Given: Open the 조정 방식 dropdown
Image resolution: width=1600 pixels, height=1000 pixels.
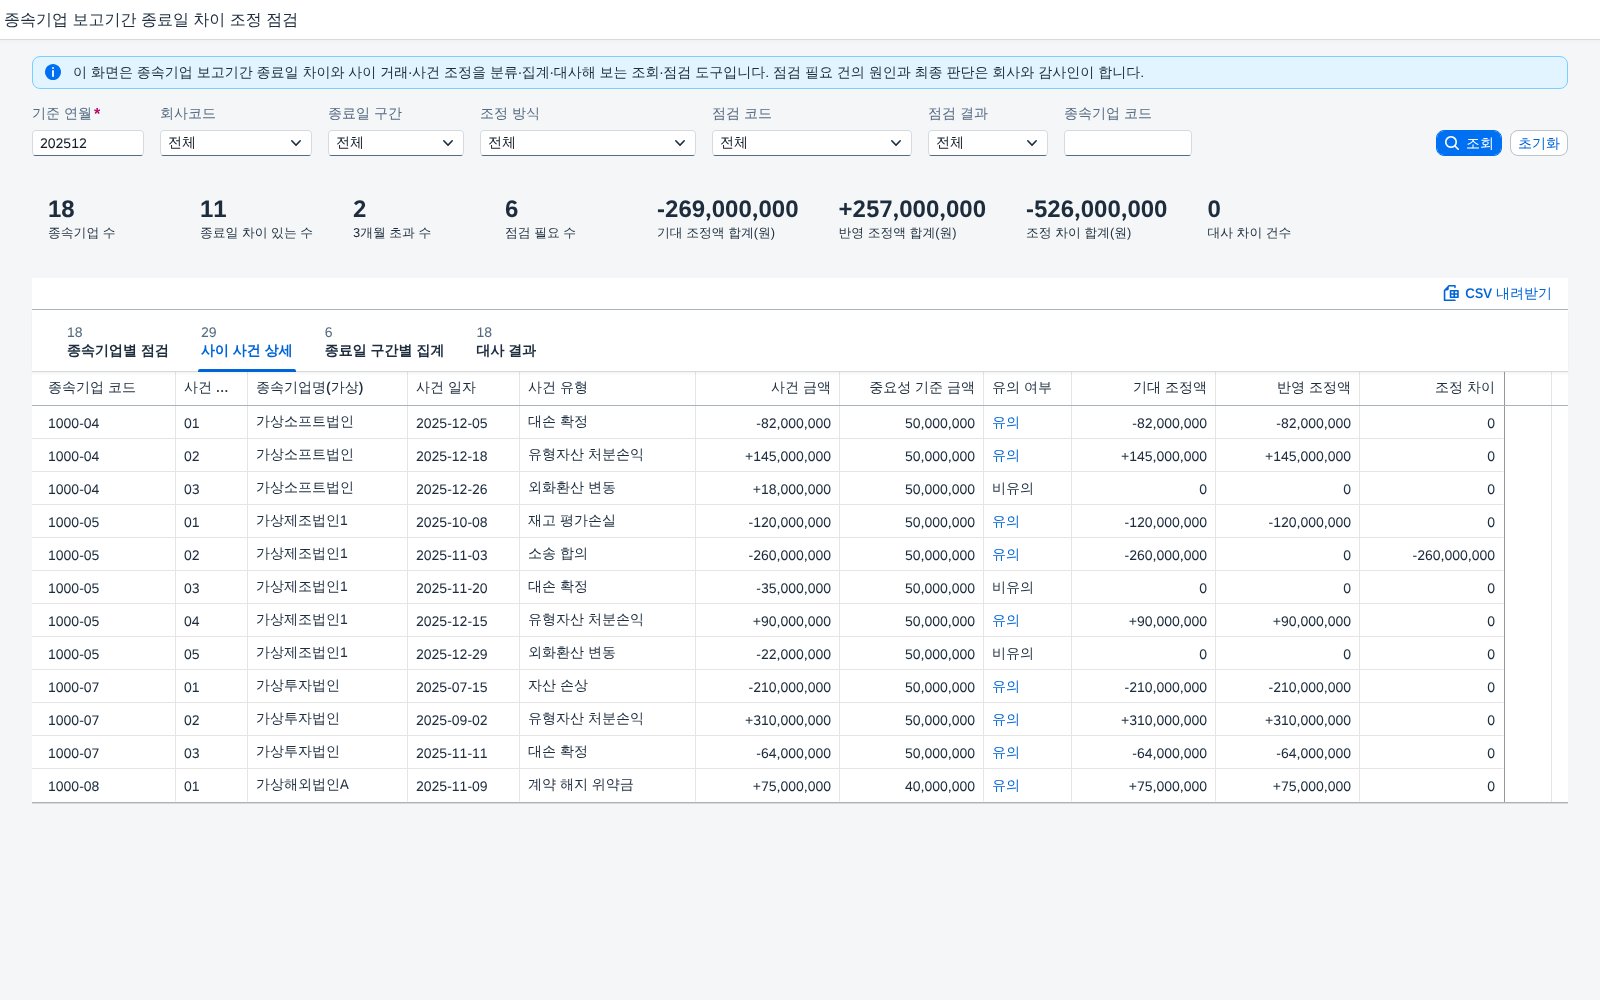Looking at the screenshot, I should [588, 143].
